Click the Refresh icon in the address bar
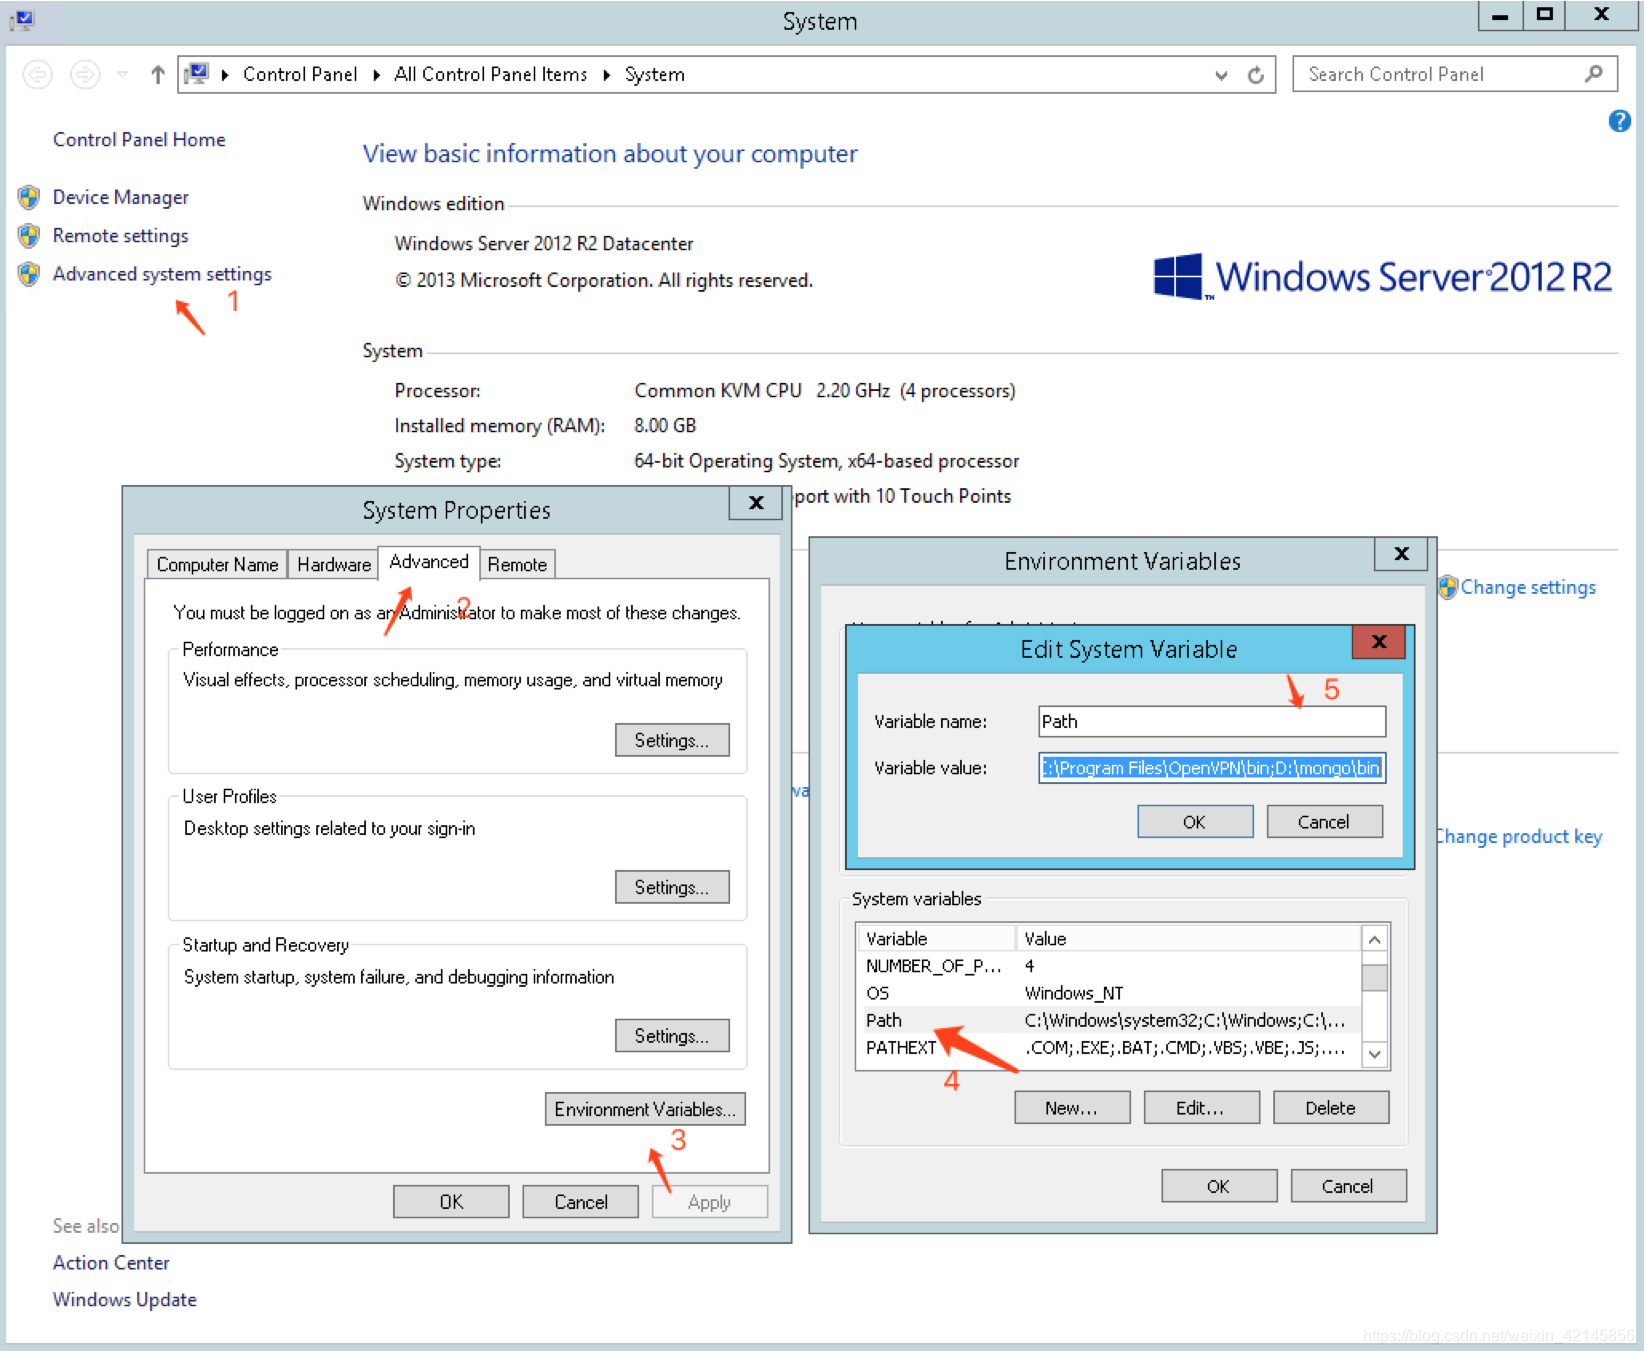Viewport: 1644px width, 1354px height. pyautogui.click(x=1256, y=75)
